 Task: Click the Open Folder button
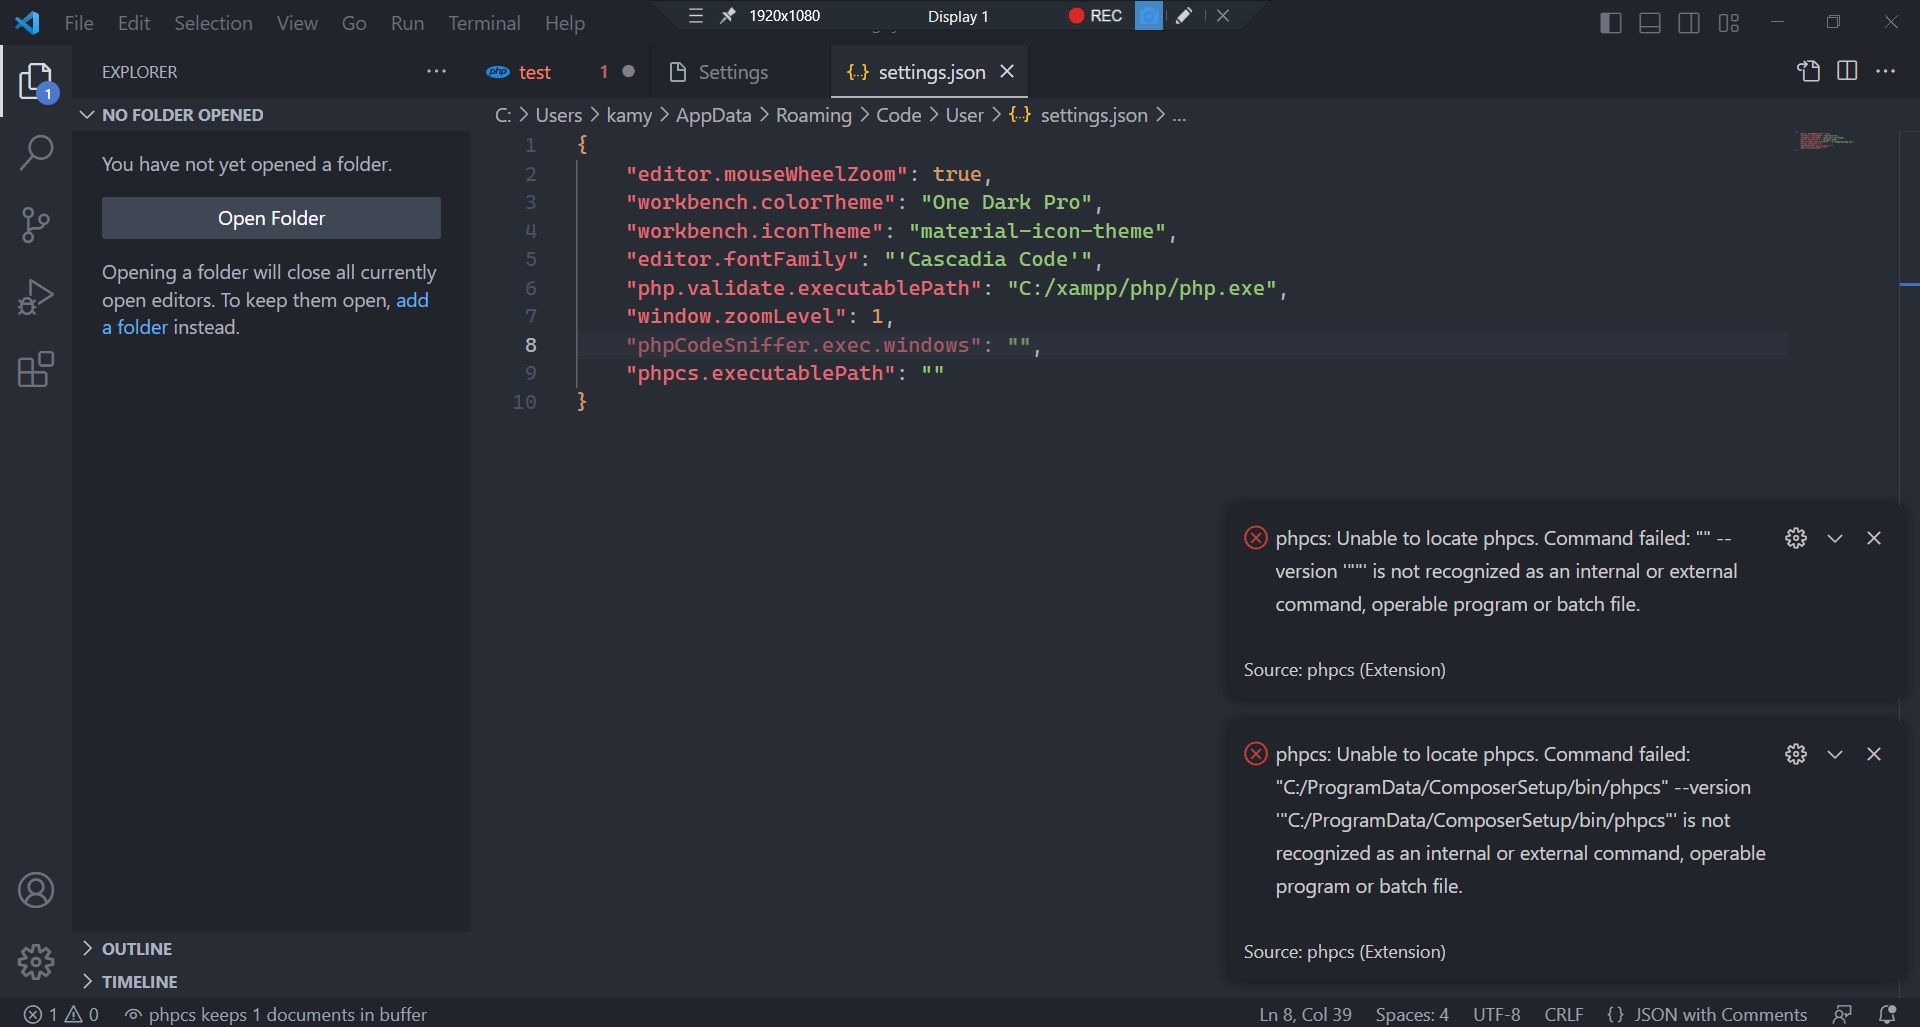click(271, 218)
